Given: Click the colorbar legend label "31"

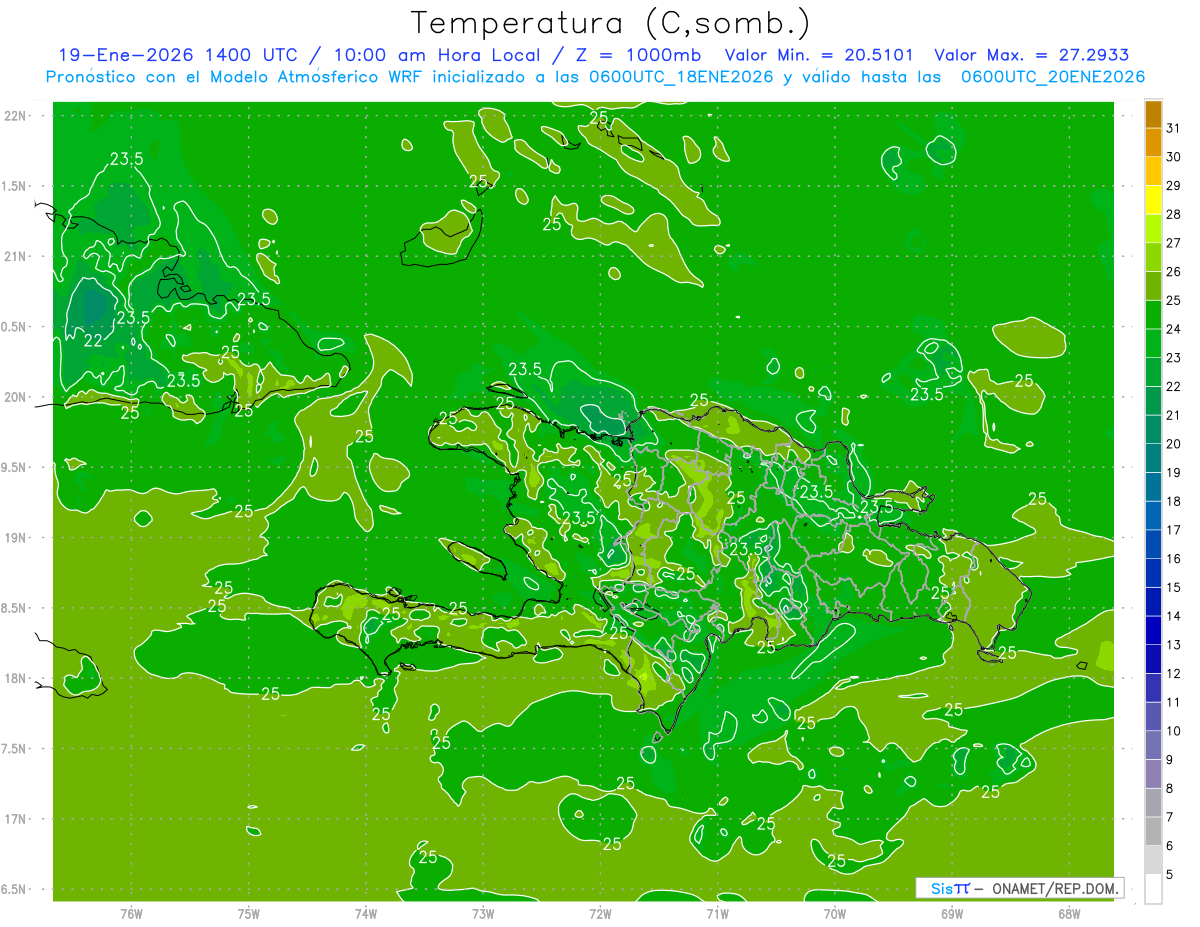Looking at the screenshot, I should [1174, 128].
